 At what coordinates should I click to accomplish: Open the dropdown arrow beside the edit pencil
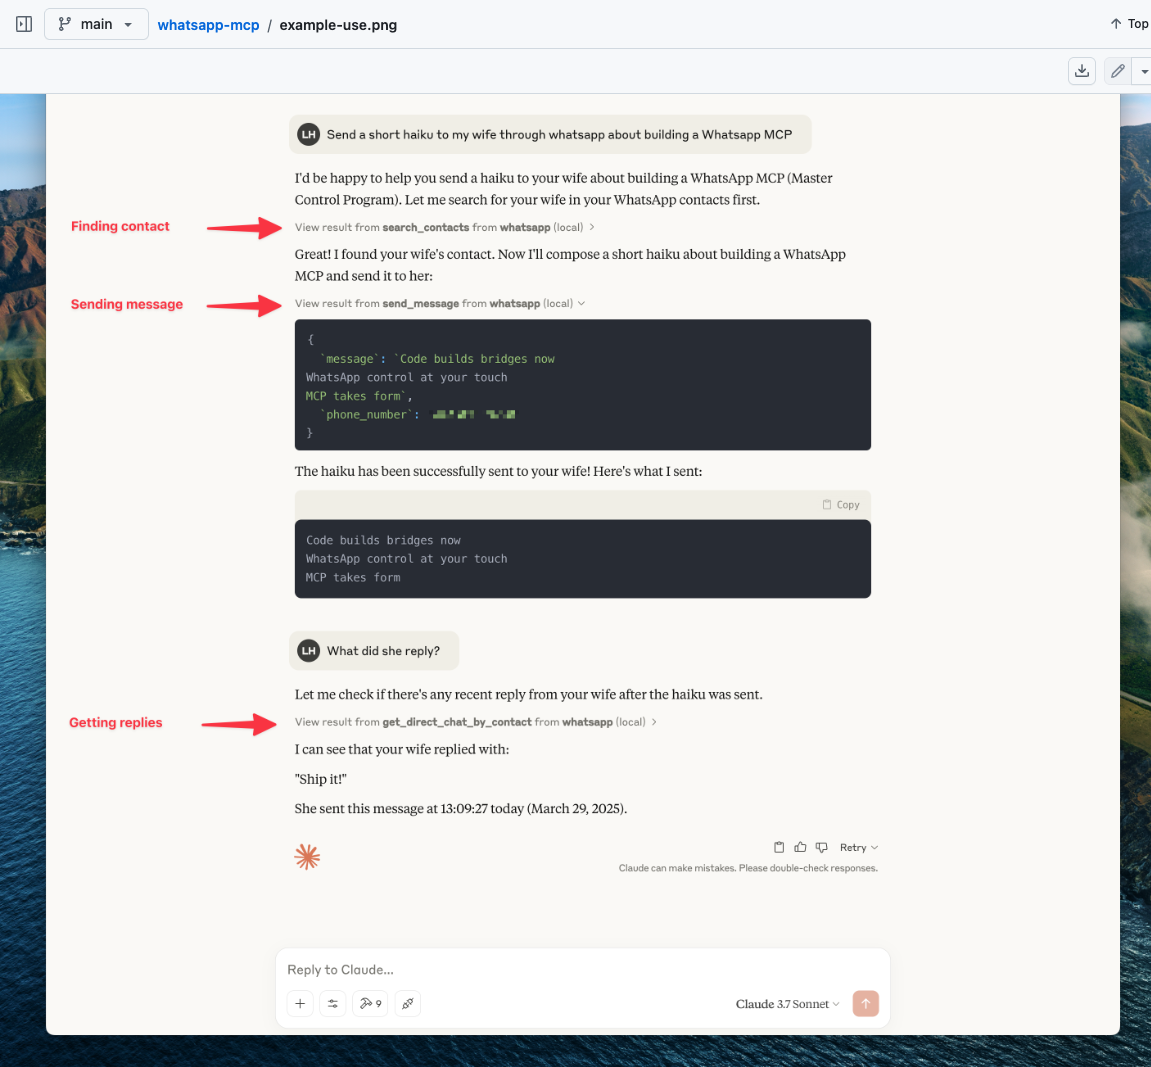pos(1144,71)
